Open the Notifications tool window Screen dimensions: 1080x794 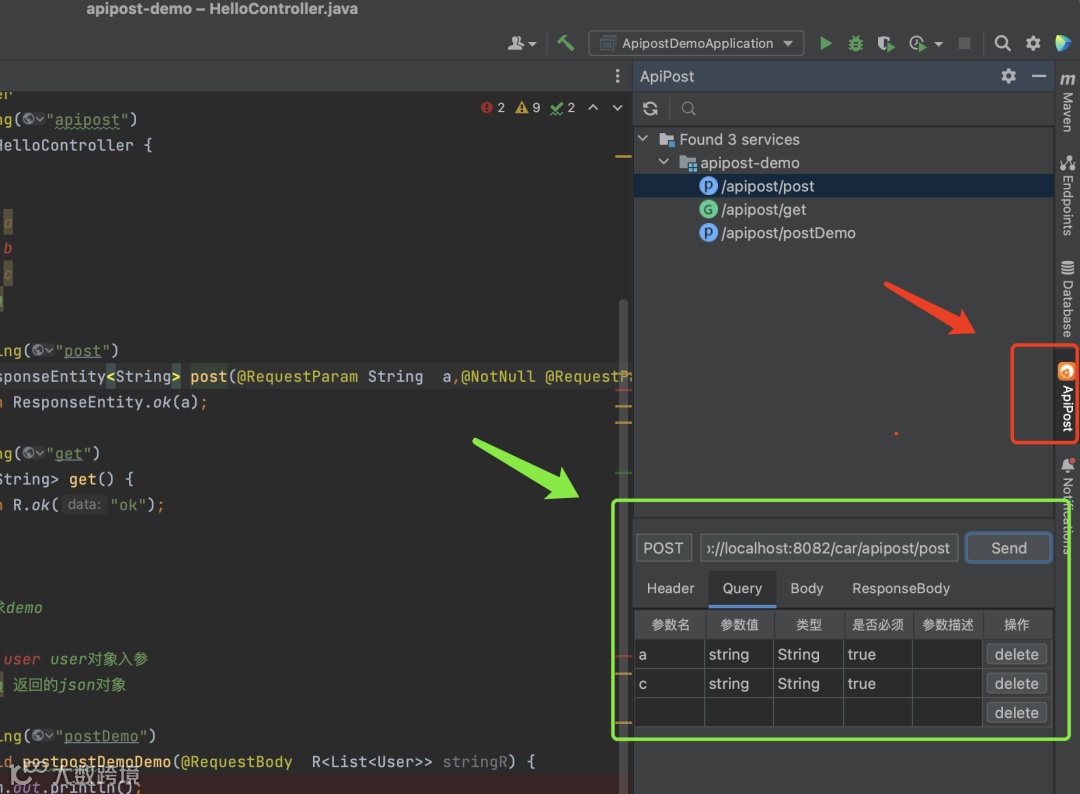[x=1068, y=504]
